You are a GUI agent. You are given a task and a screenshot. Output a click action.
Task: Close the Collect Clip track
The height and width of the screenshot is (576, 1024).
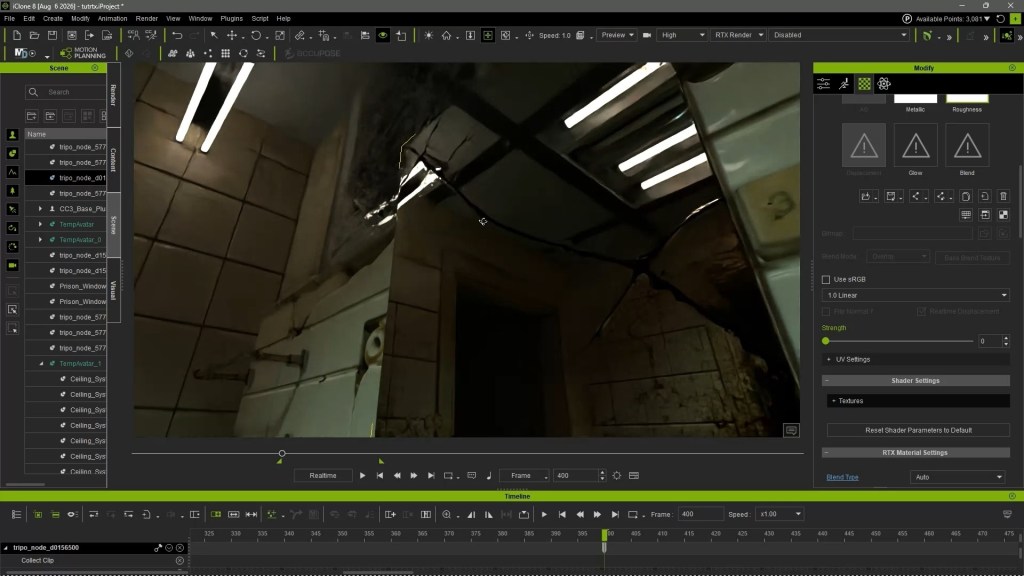pyautogui.click(x=180, y=560)
